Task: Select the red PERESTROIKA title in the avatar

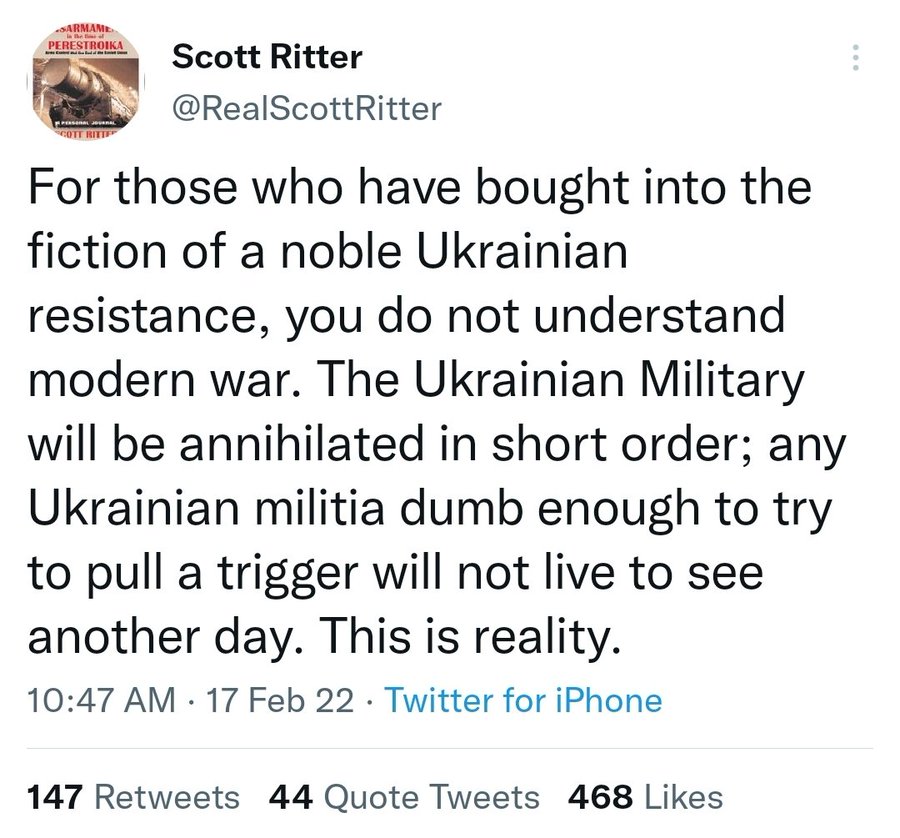Action: [x=86, y=44]
